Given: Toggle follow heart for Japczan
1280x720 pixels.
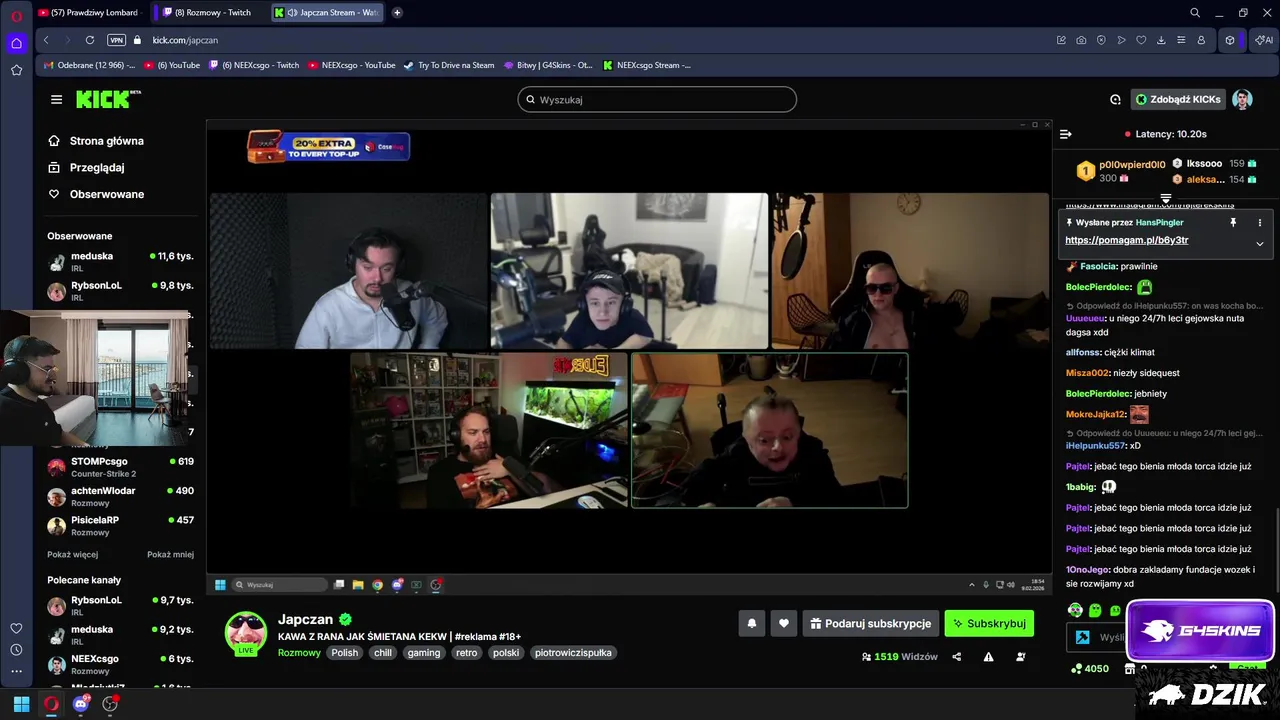Looking at the screenshot, I should [x=784, y=623].
